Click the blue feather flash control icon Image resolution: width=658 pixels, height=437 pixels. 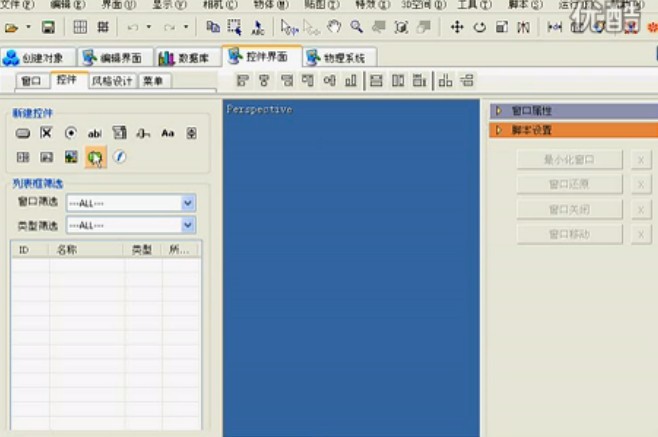(x=119, y=157)
